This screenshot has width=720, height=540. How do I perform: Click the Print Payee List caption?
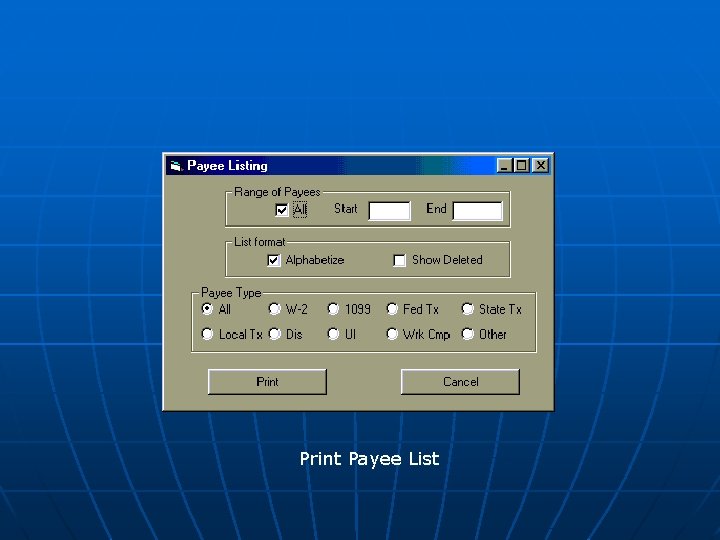click(370, 459)
